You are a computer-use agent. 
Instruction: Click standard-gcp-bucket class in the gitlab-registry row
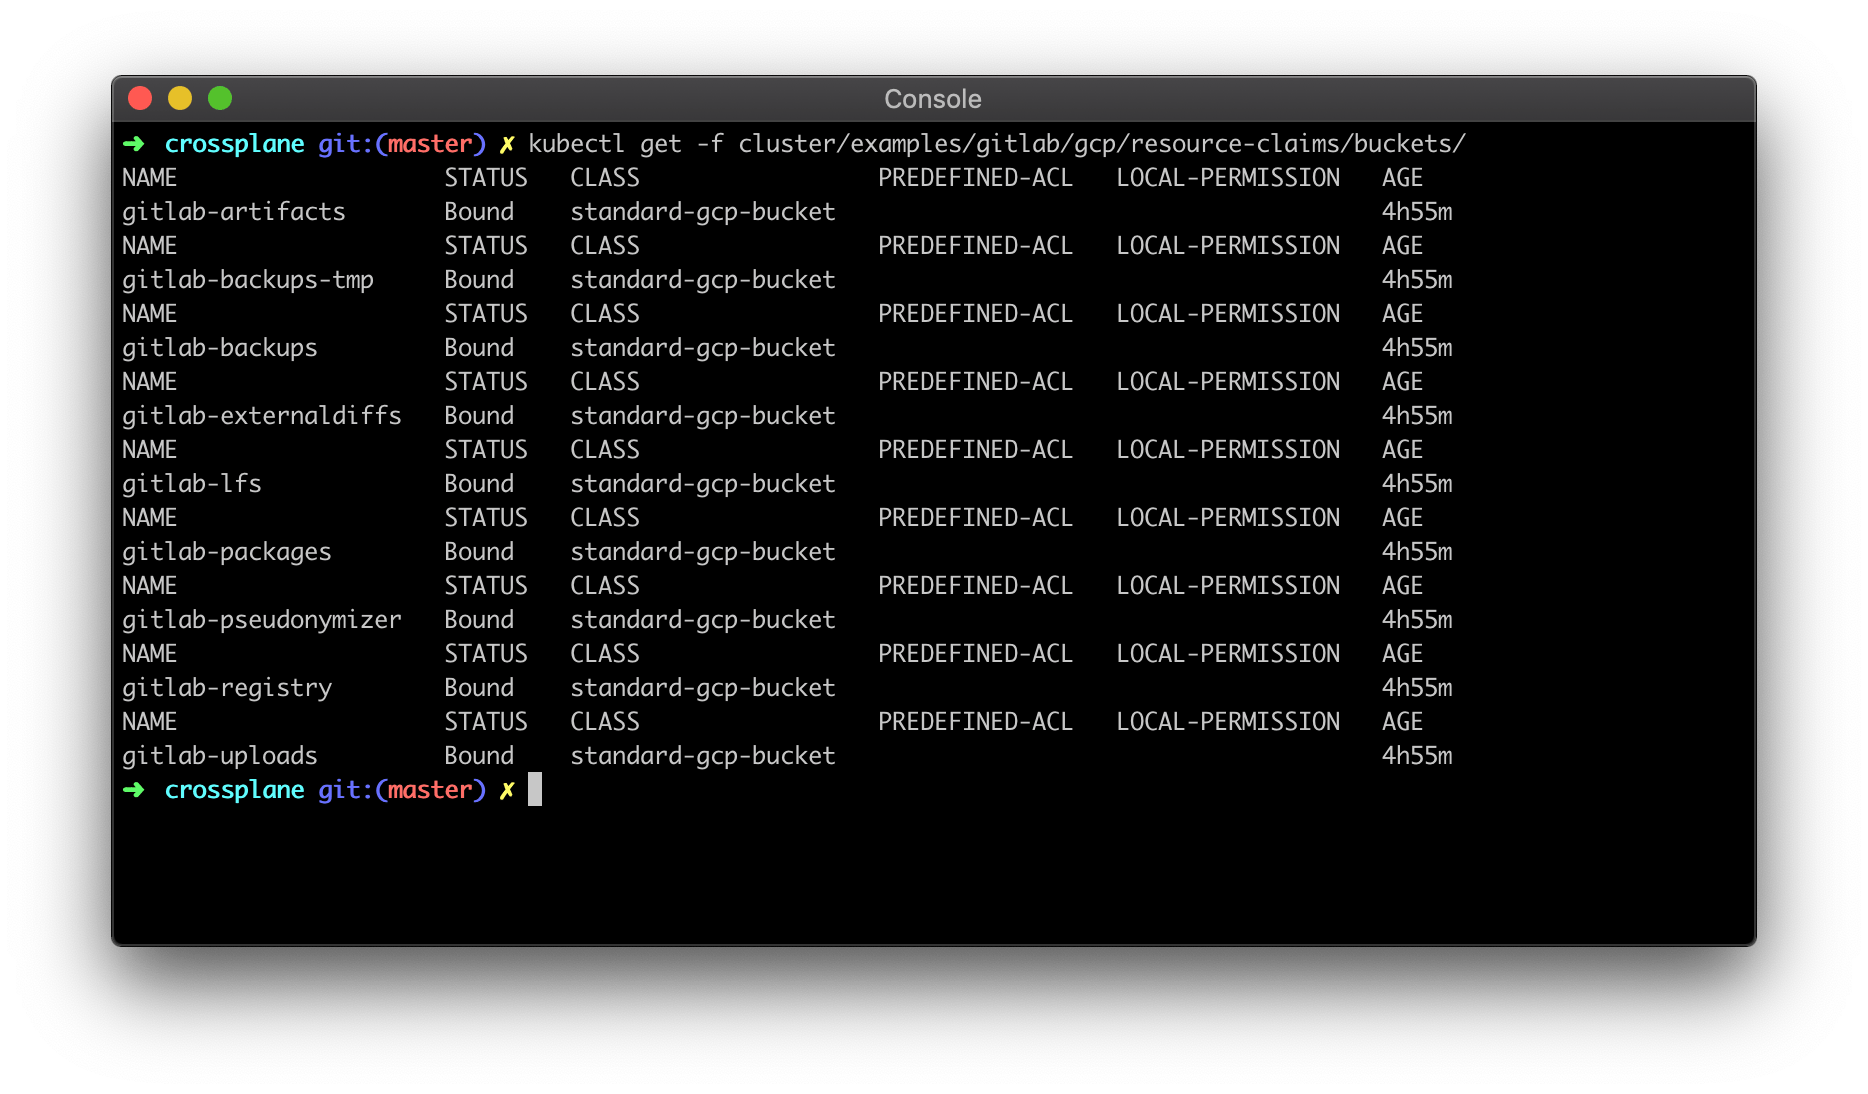tap(703, 688)
